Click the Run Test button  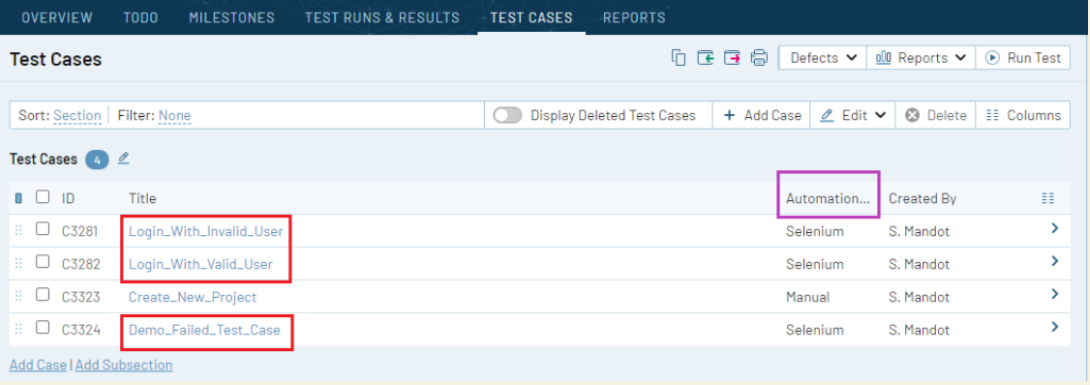(x=1023, y=58)
